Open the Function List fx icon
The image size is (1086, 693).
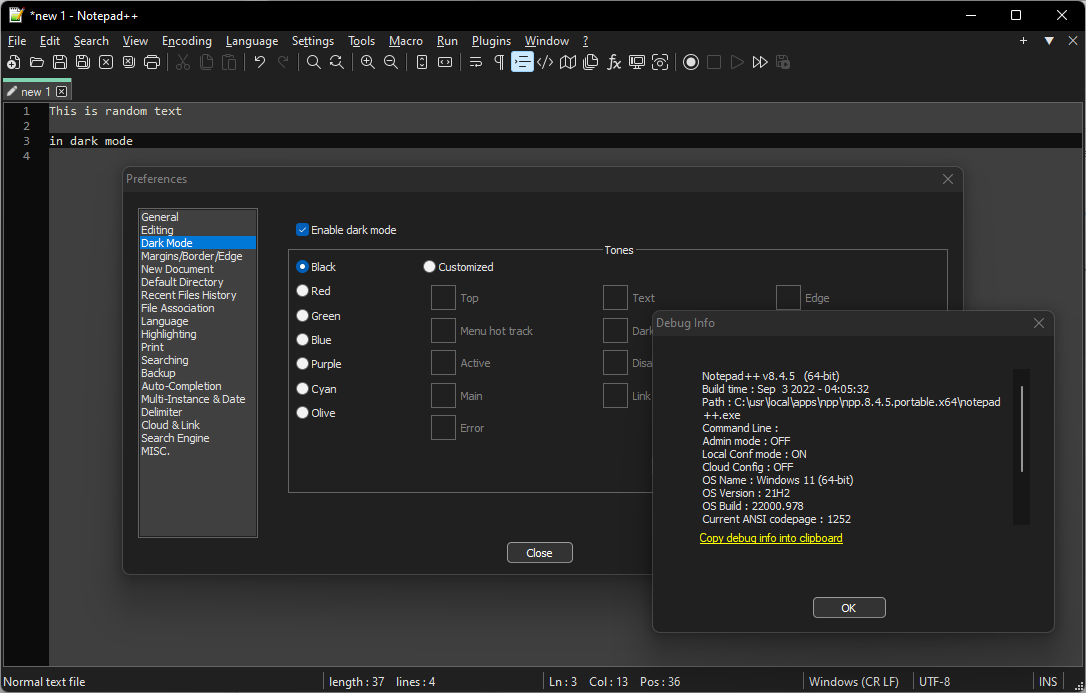614,62
